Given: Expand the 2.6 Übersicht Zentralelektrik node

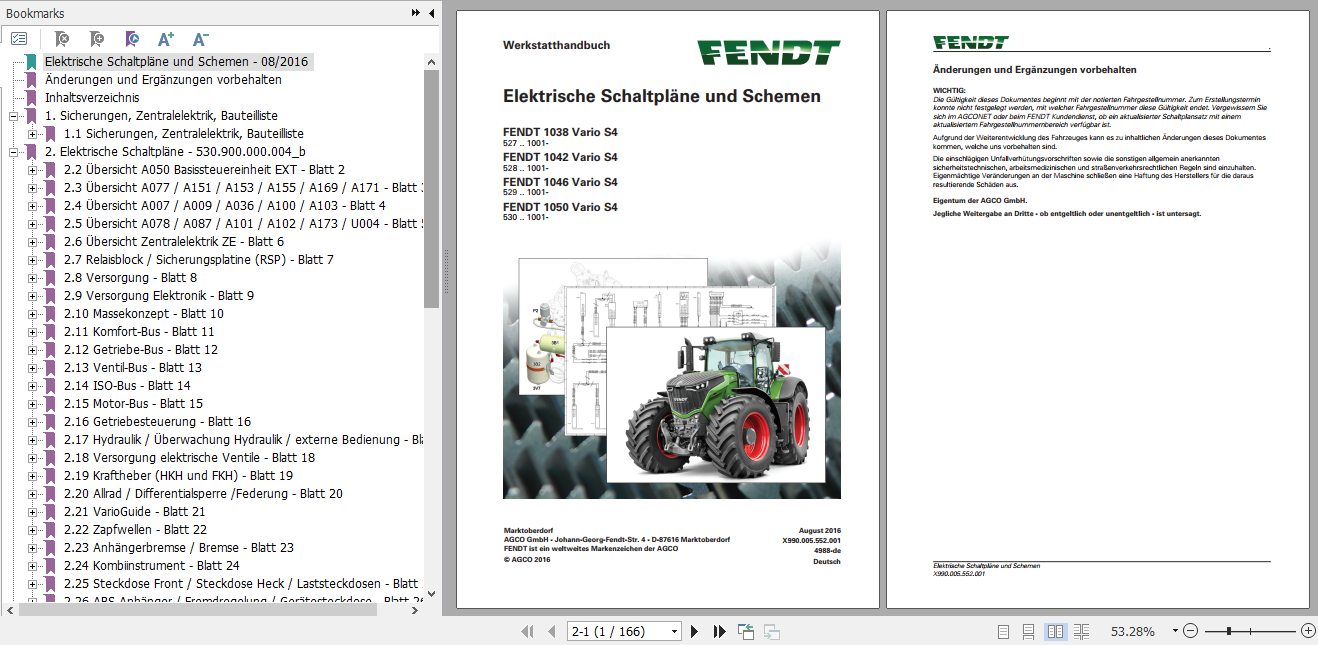Looking at the screenshot, I should 33,242.
